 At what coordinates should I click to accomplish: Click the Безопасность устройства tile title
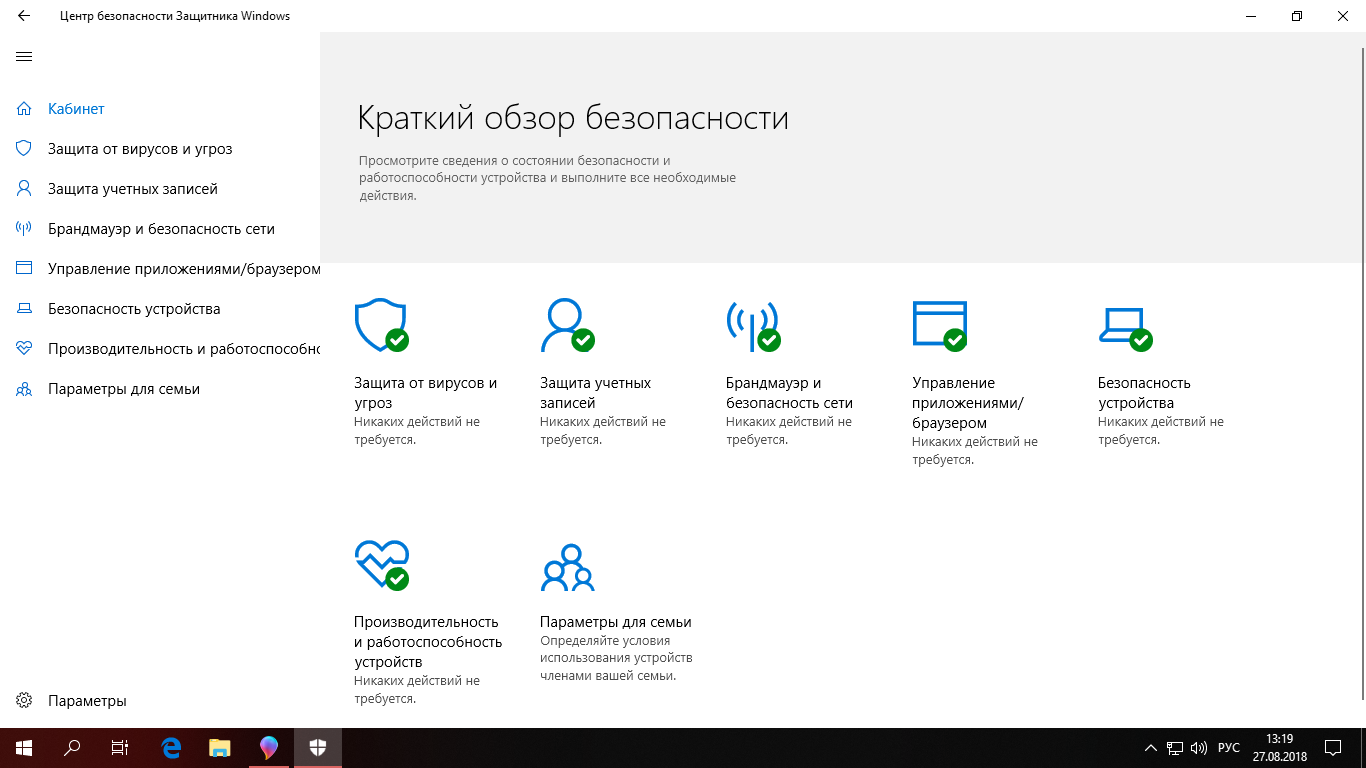click(1144, 393)
